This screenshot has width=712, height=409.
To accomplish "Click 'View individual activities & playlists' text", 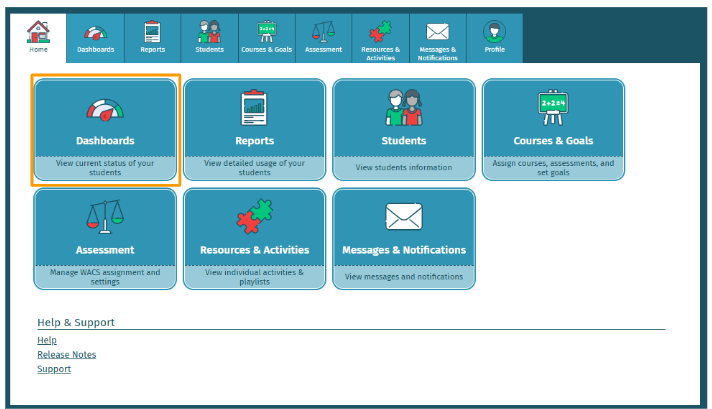I will click(254, 277).
